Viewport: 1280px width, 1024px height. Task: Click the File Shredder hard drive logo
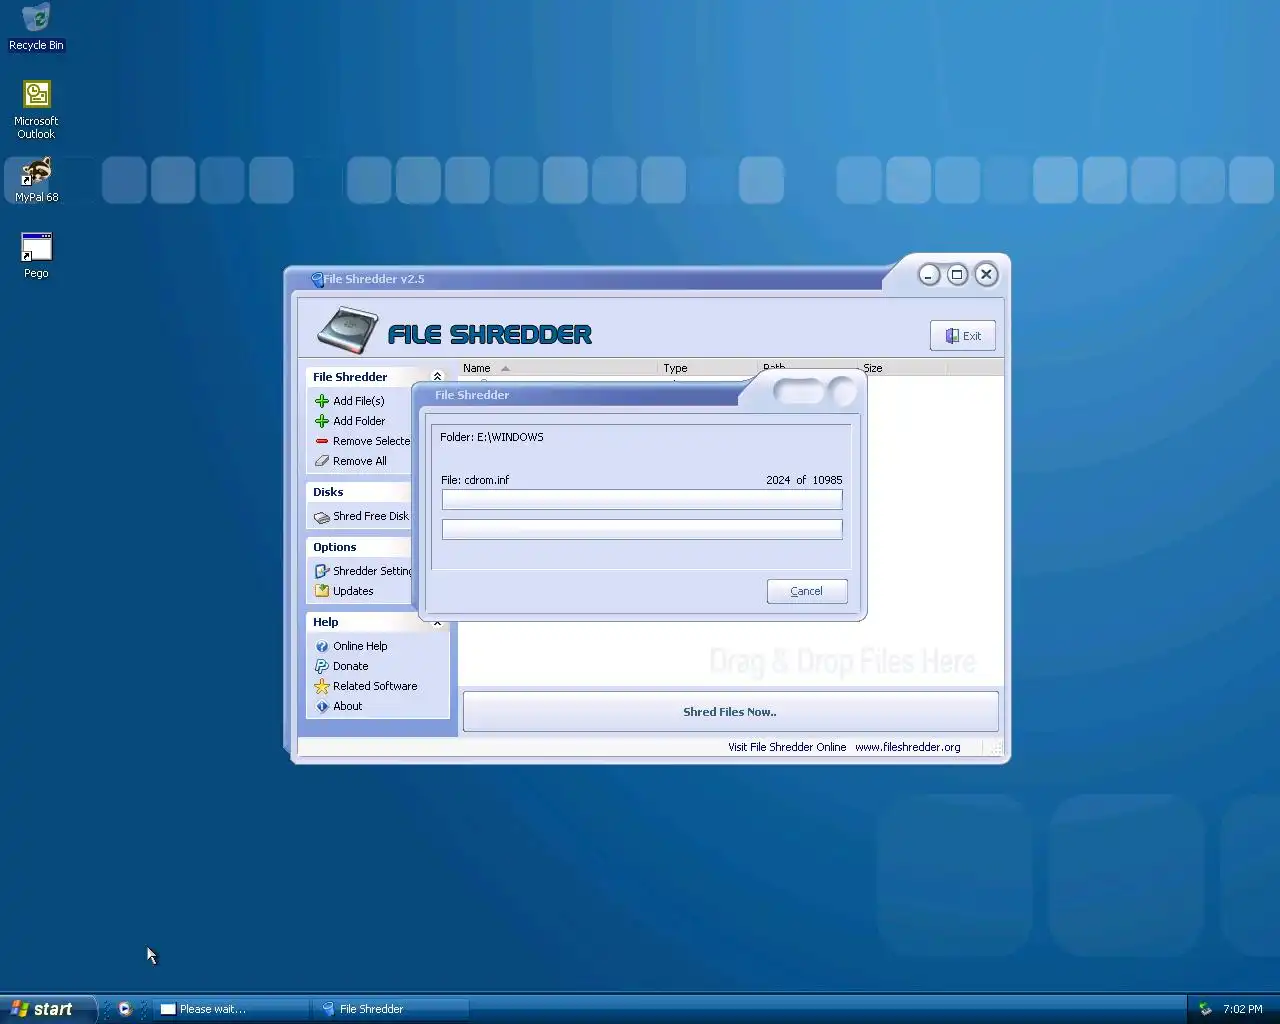[x=347, y=331]
